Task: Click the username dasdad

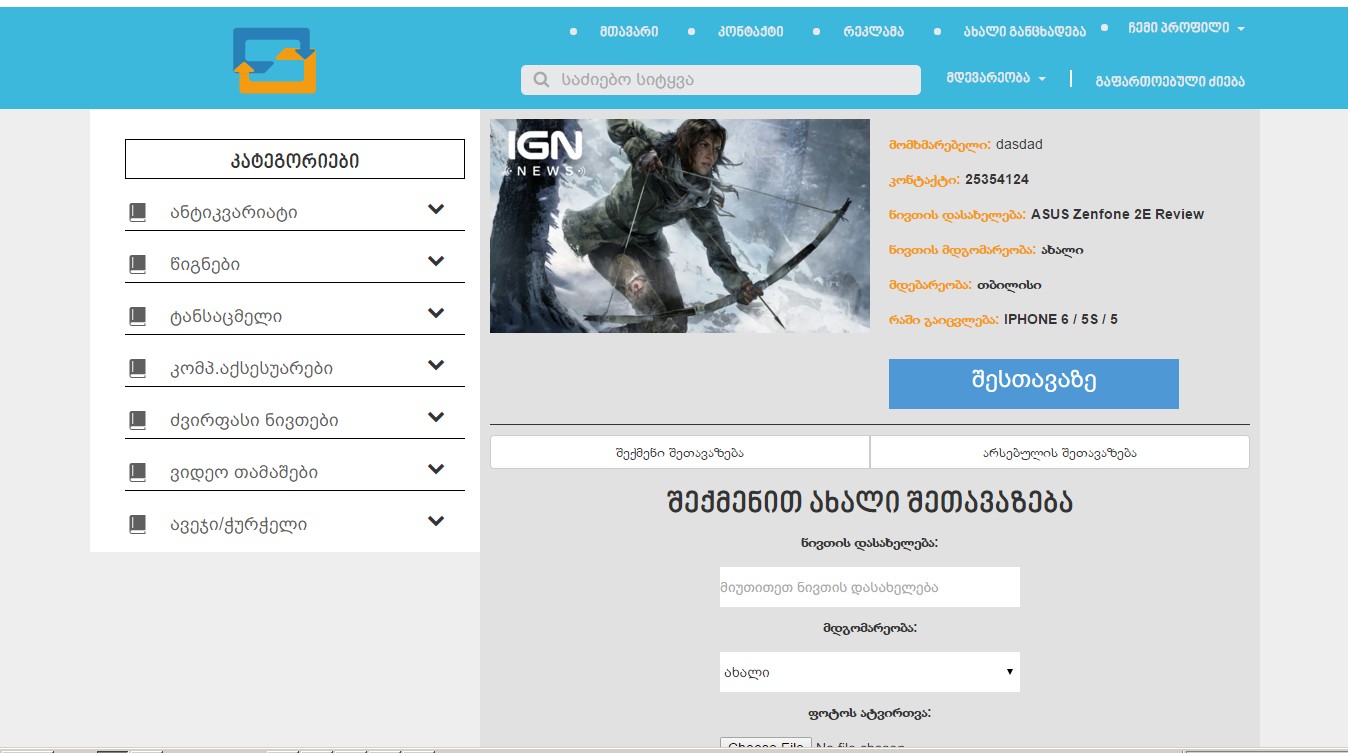Action: [x=1019, y=144]
